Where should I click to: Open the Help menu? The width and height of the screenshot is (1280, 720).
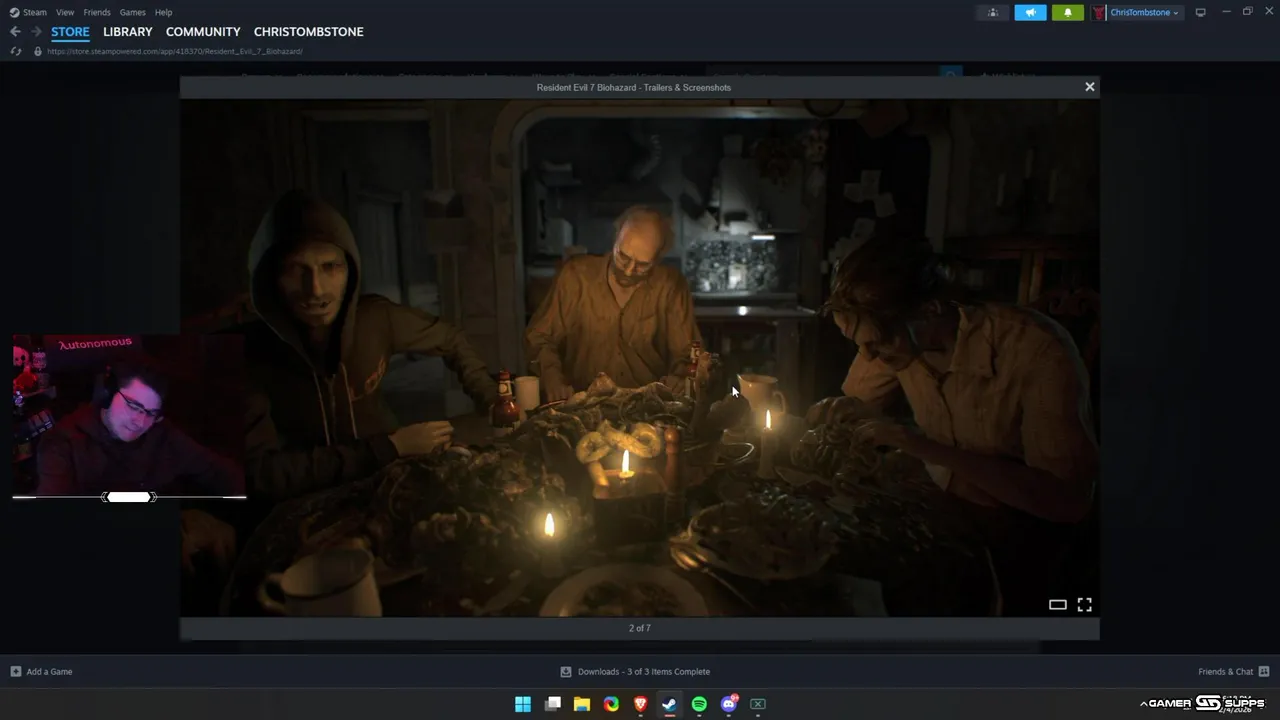[x=163, y=12]
